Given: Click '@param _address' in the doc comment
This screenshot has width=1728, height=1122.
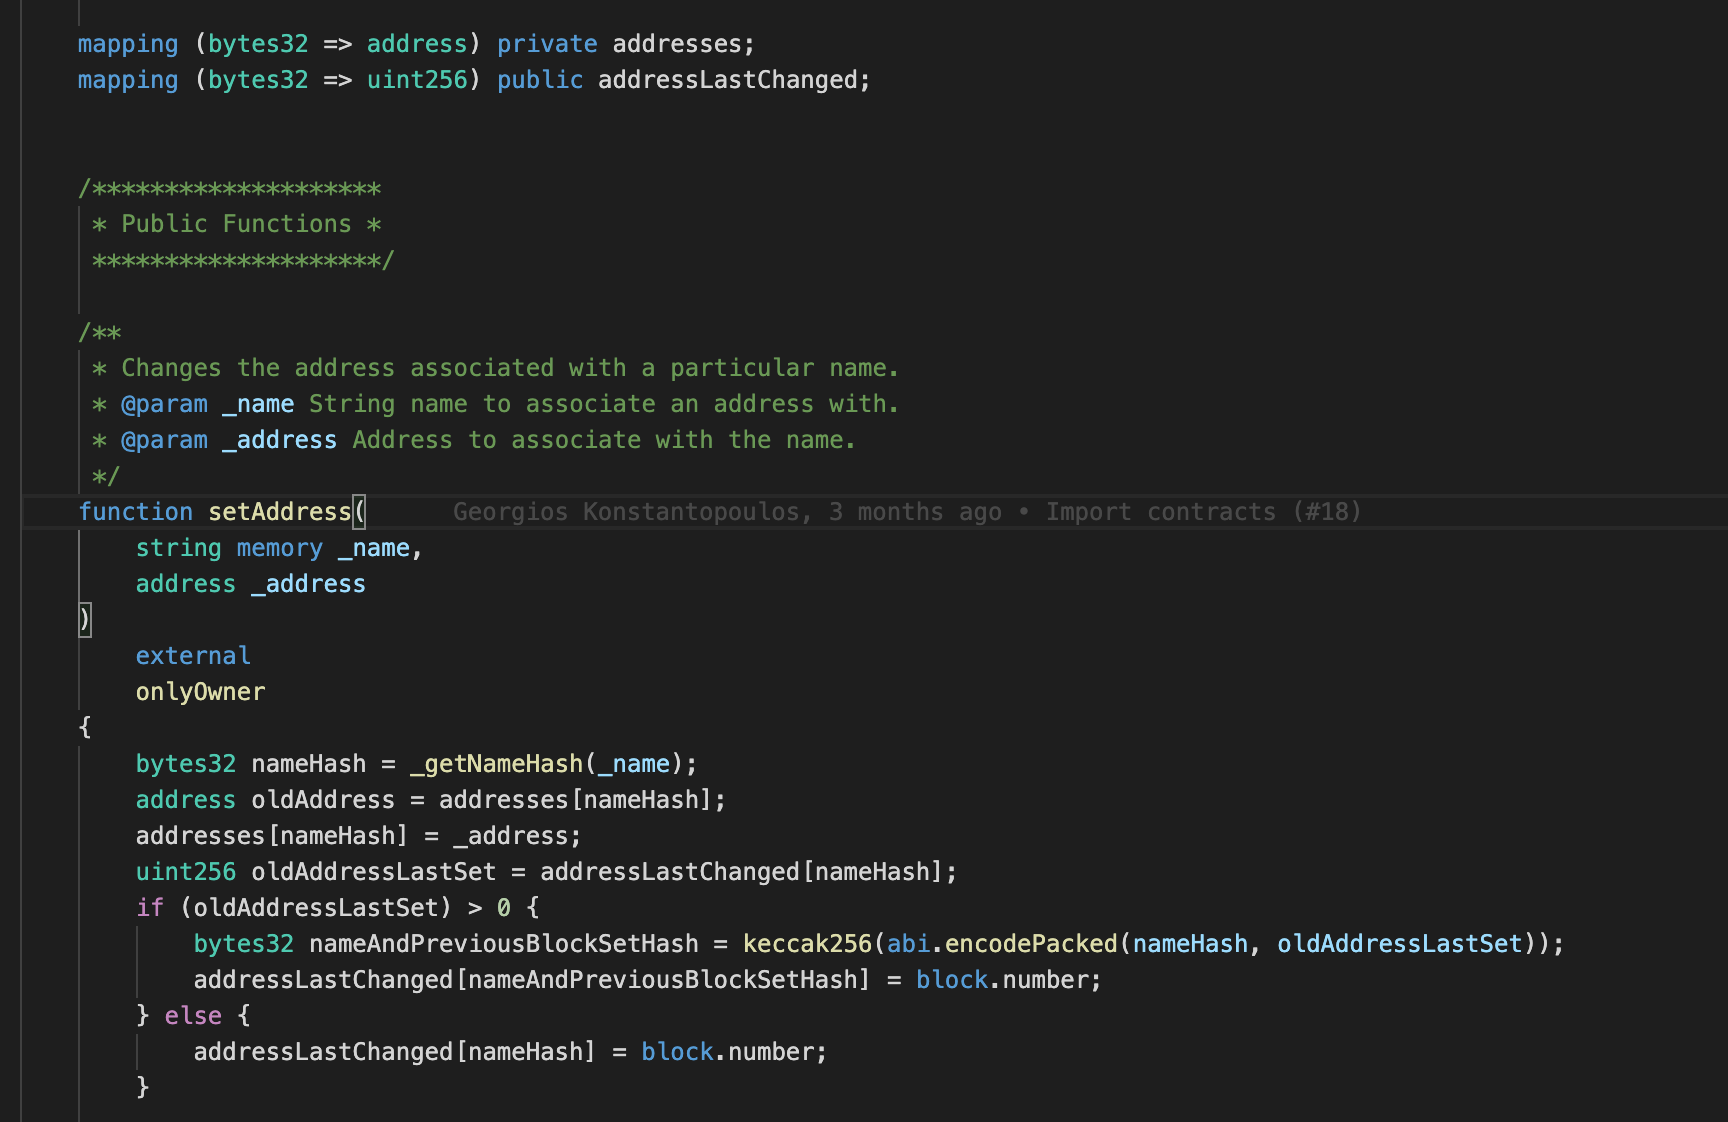Looking at the screenshot, I should click(x=229, y=440).
